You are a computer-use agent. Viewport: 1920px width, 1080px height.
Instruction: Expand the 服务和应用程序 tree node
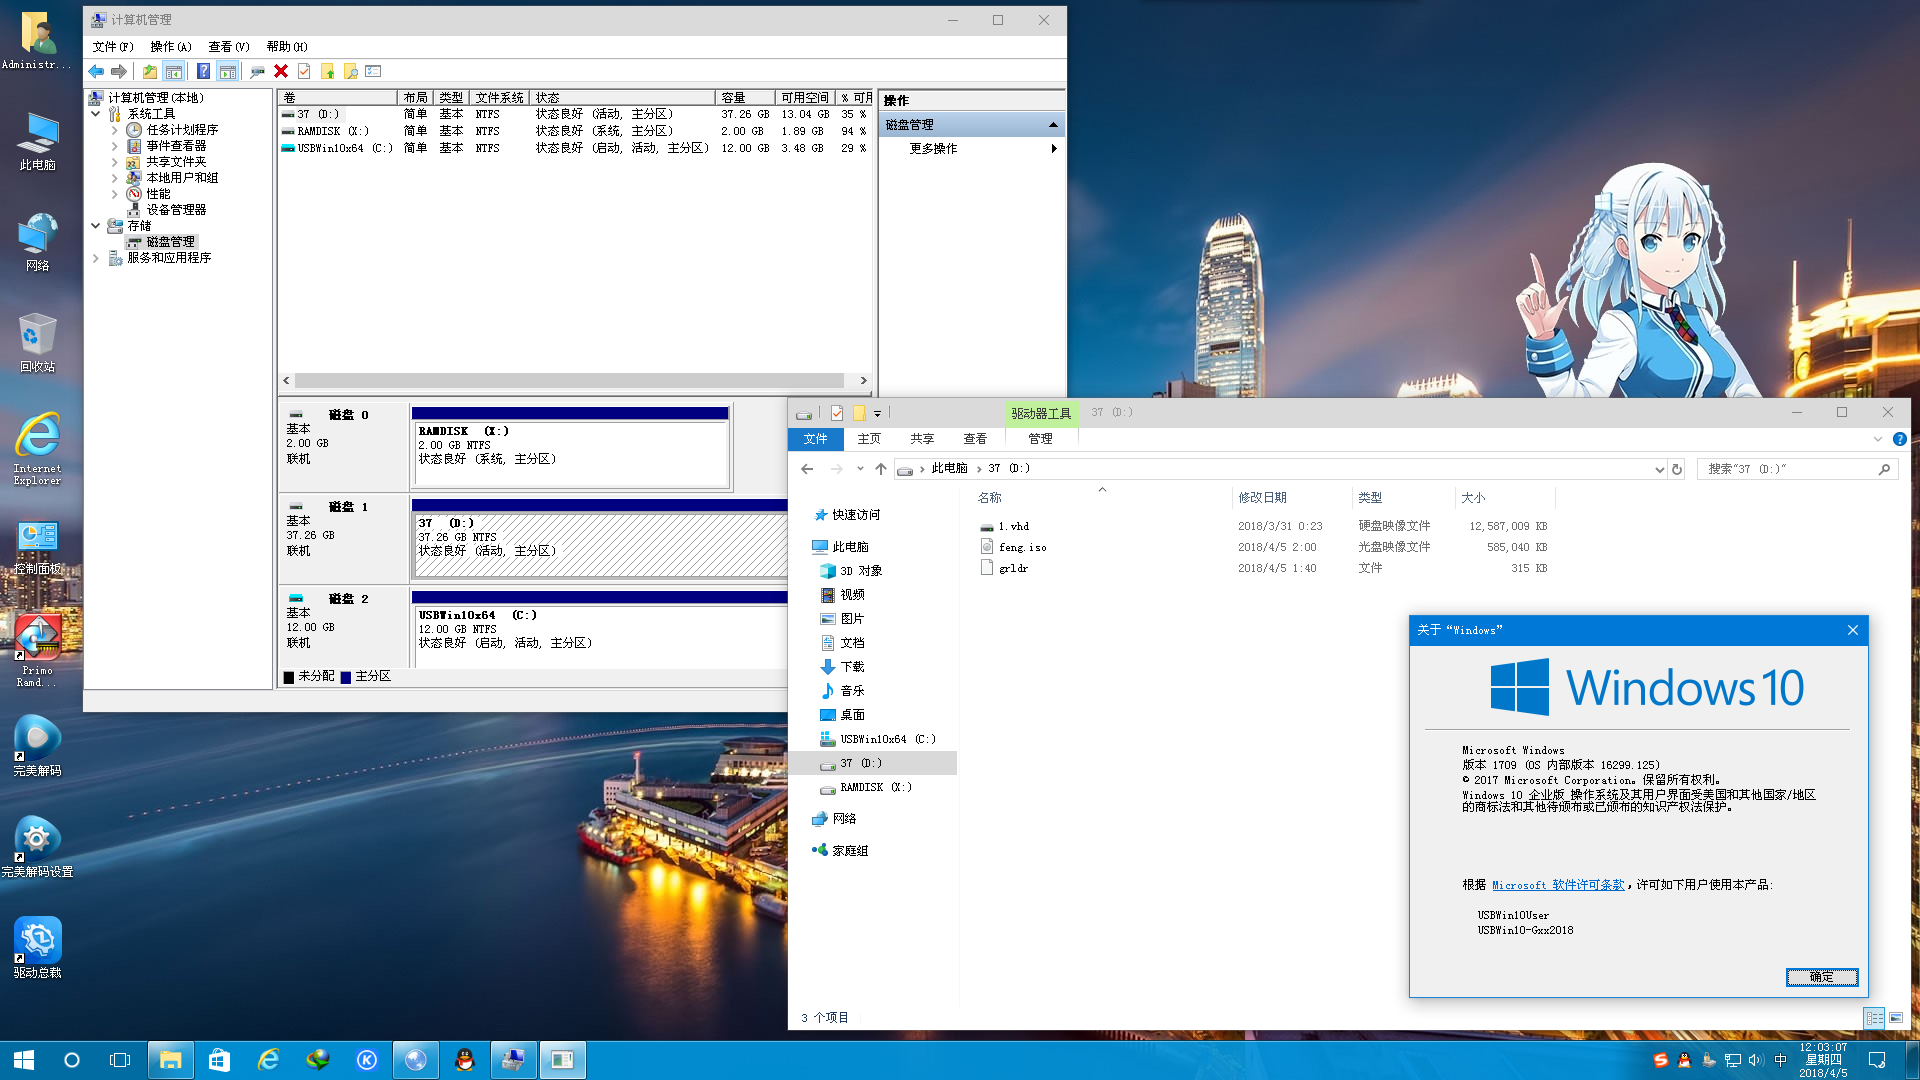point(96,258)
